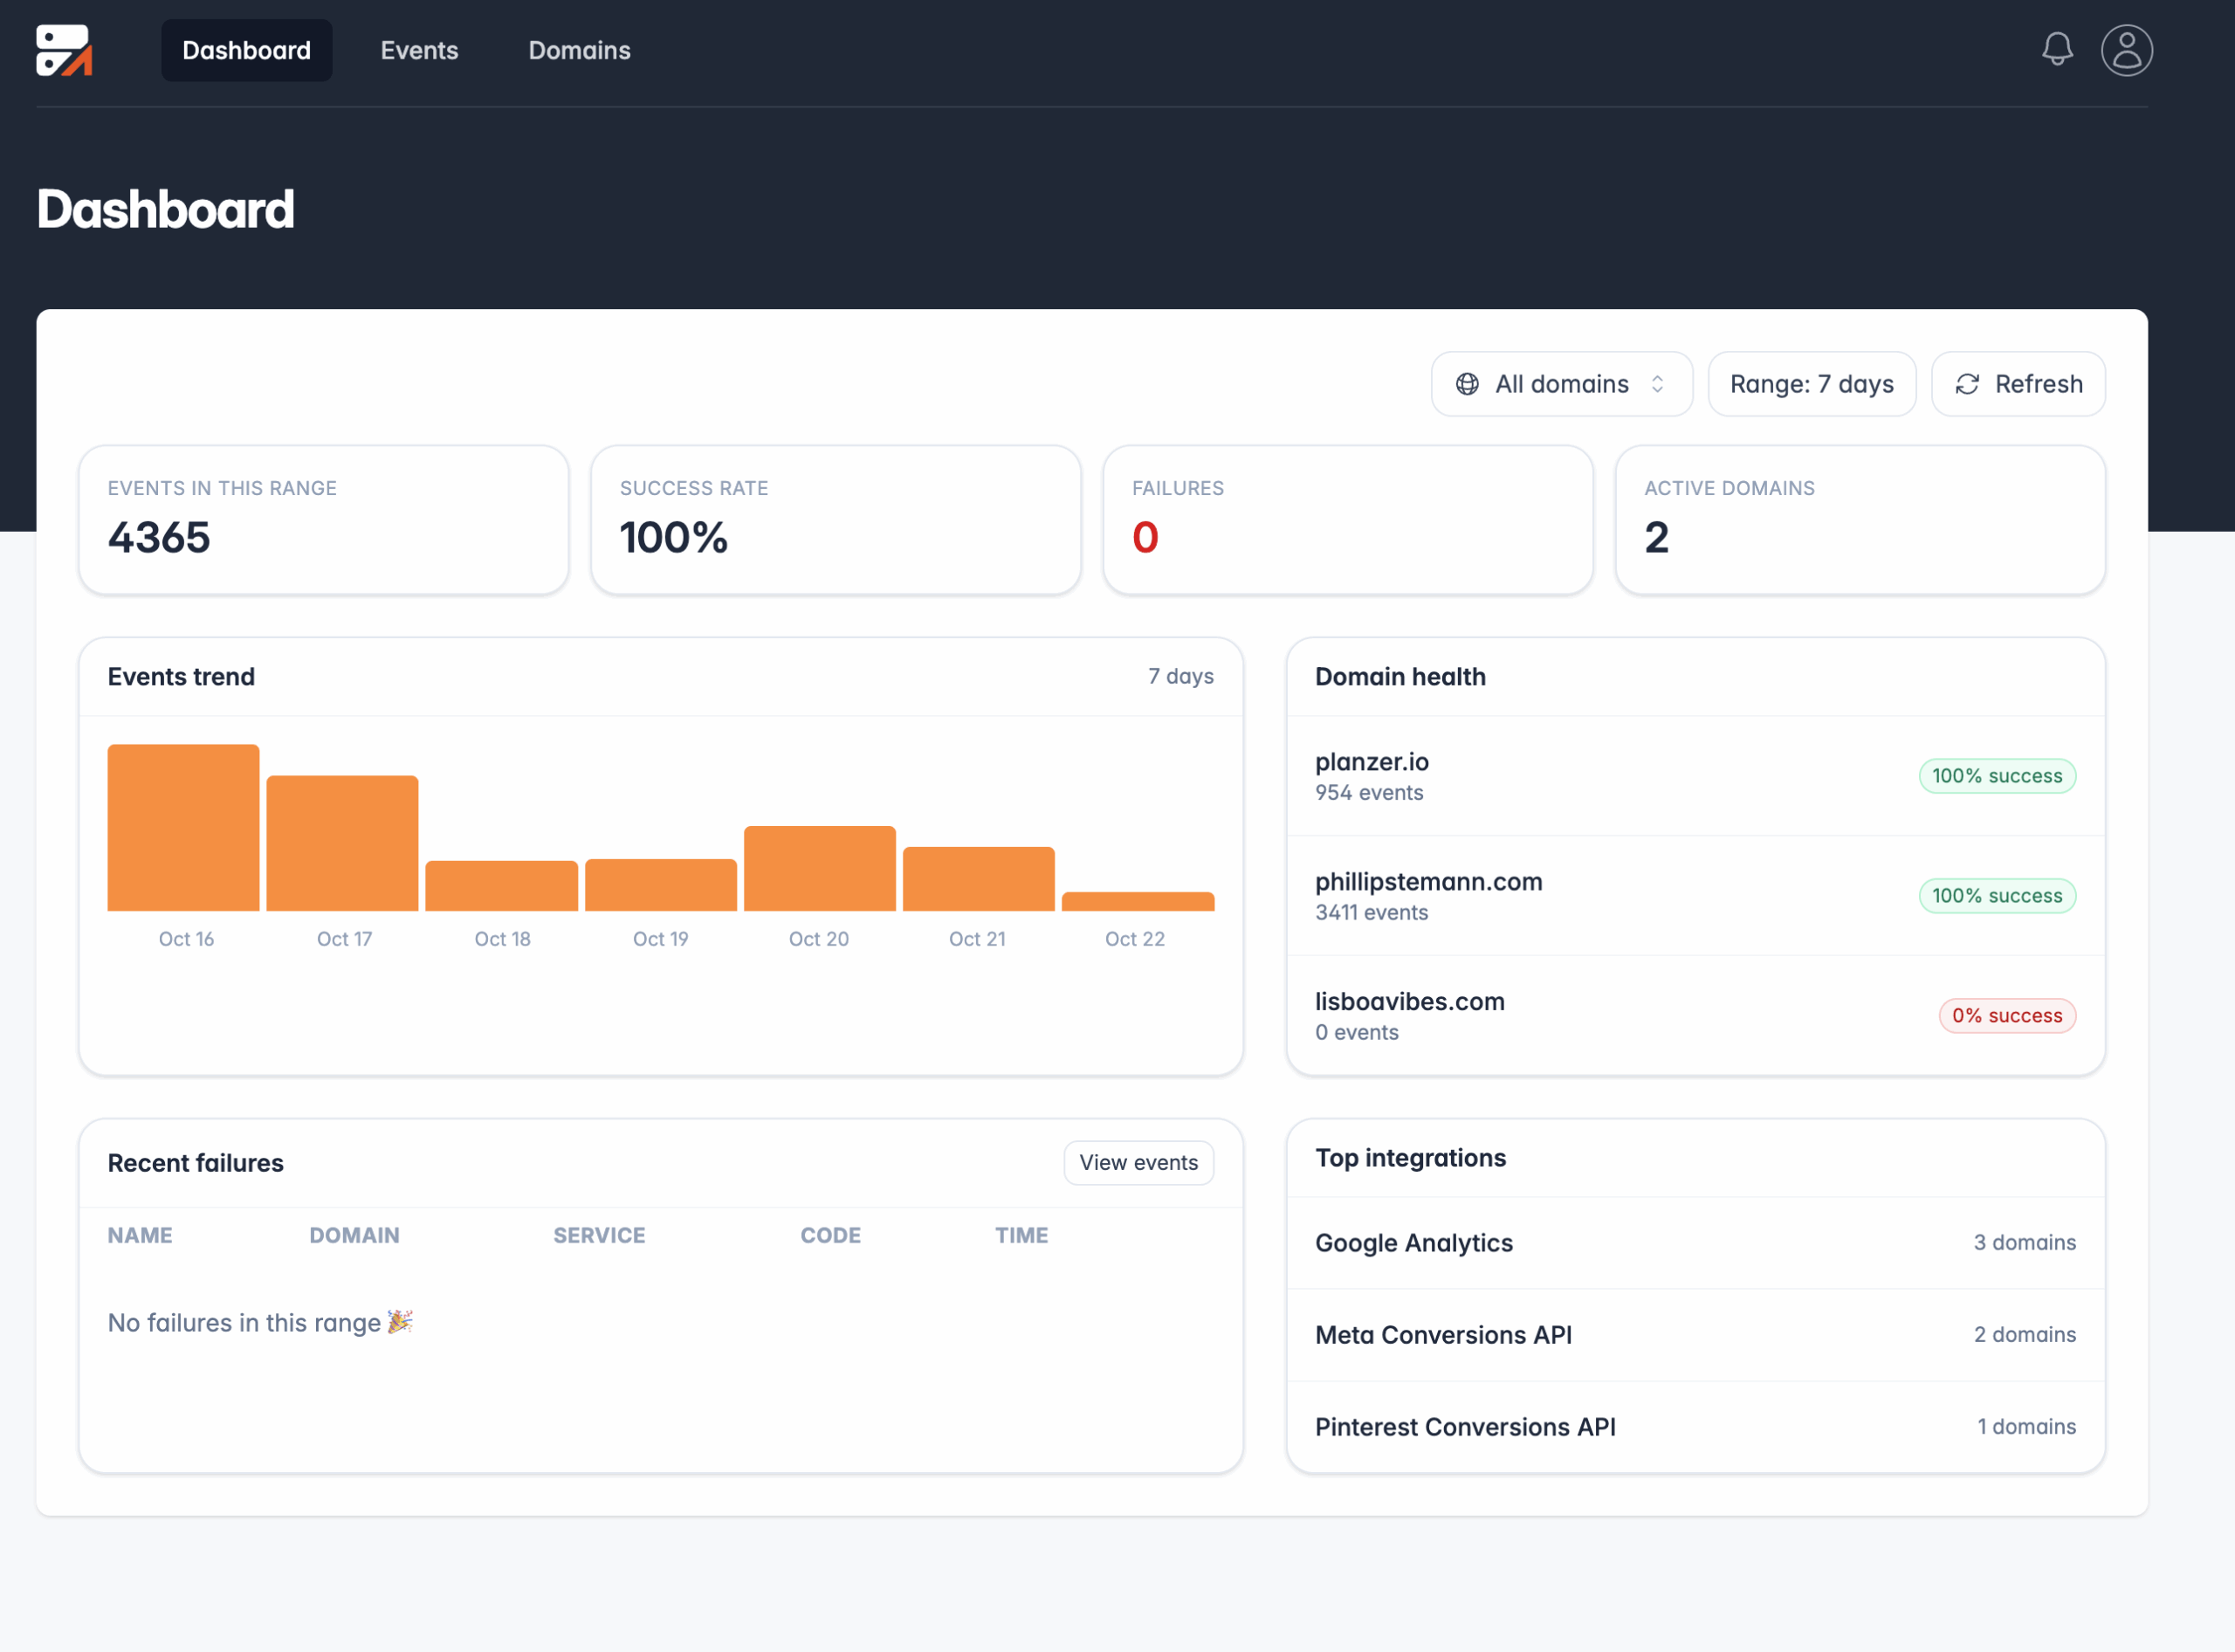
Task: Click the Oct 20 bar in Events trend
Action: click(x=819, y=867)
